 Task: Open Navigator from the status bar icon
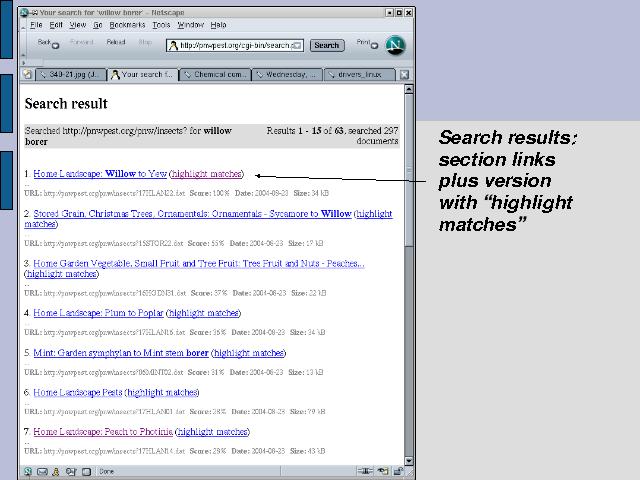(x=28, y=470)
